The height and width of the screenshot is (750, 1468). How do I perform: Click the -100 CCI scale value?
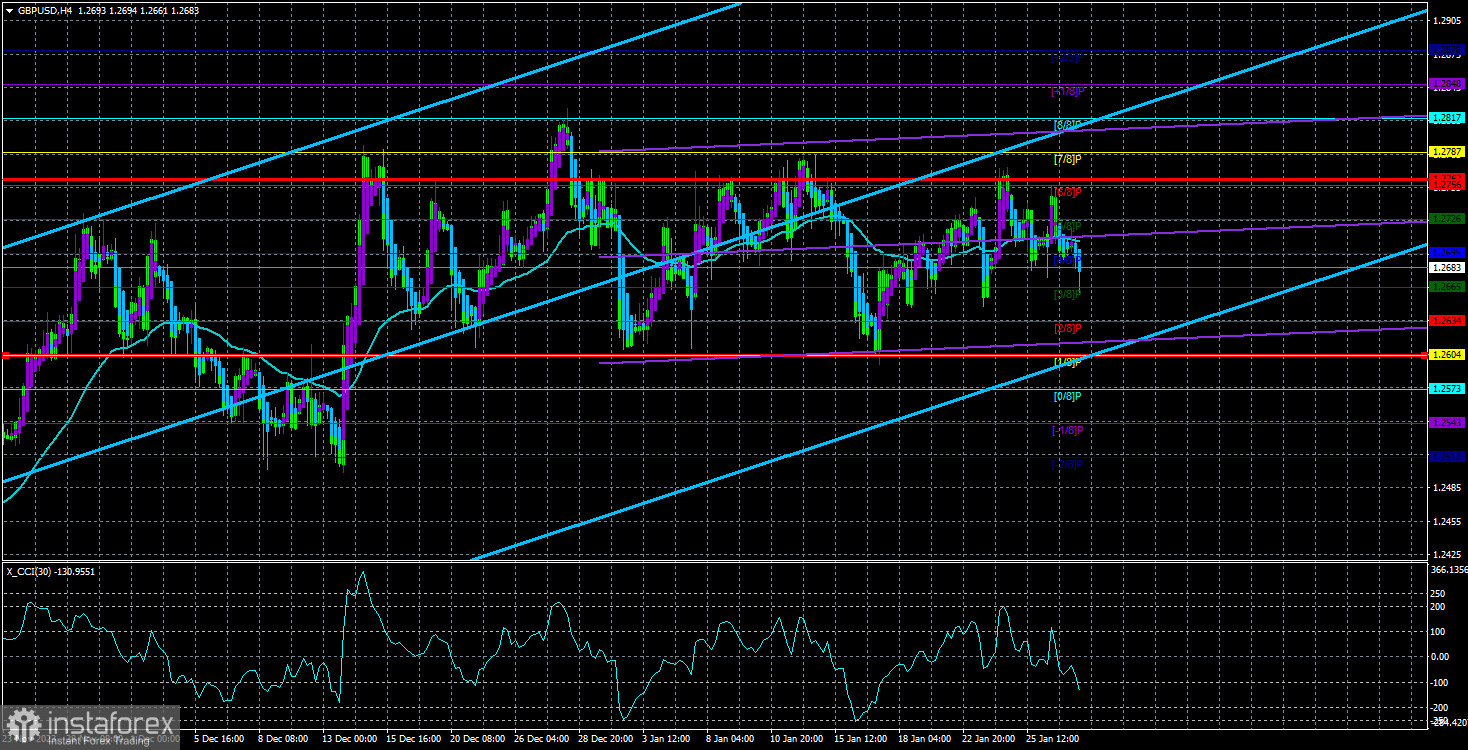[x=1441, y=683]
